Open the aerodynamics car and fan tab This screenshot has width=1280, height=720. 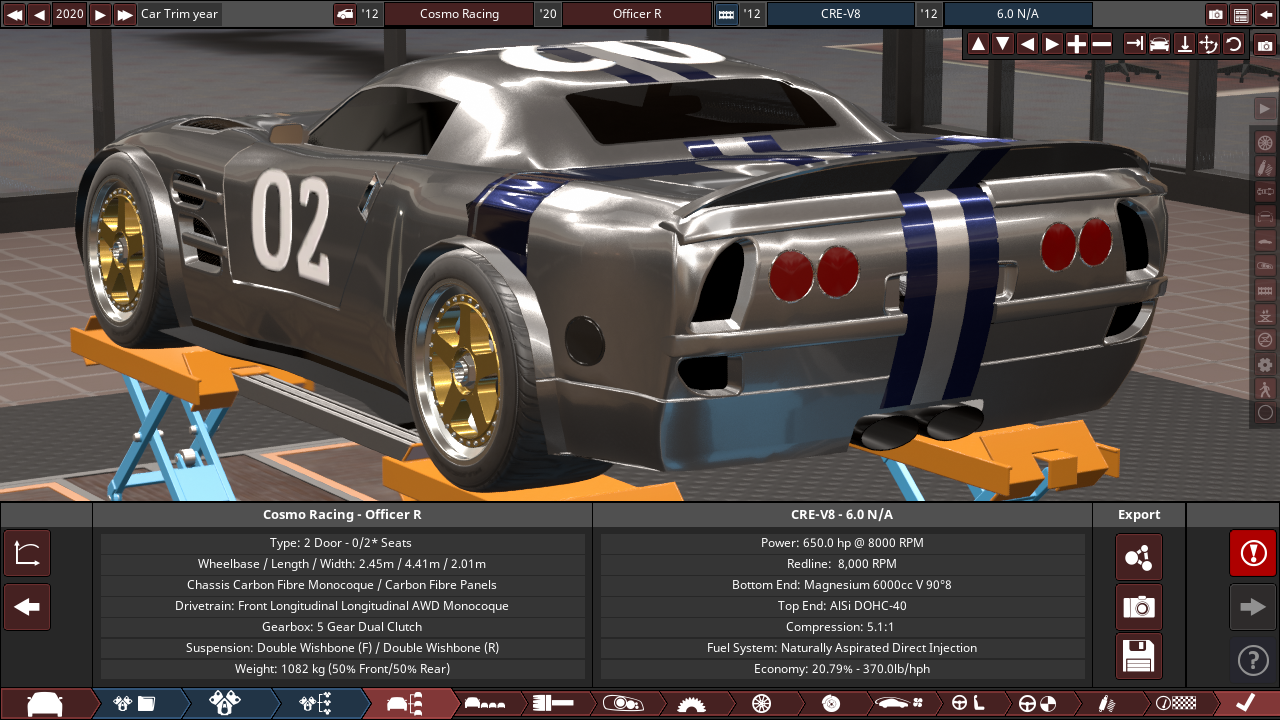[899, 704]
